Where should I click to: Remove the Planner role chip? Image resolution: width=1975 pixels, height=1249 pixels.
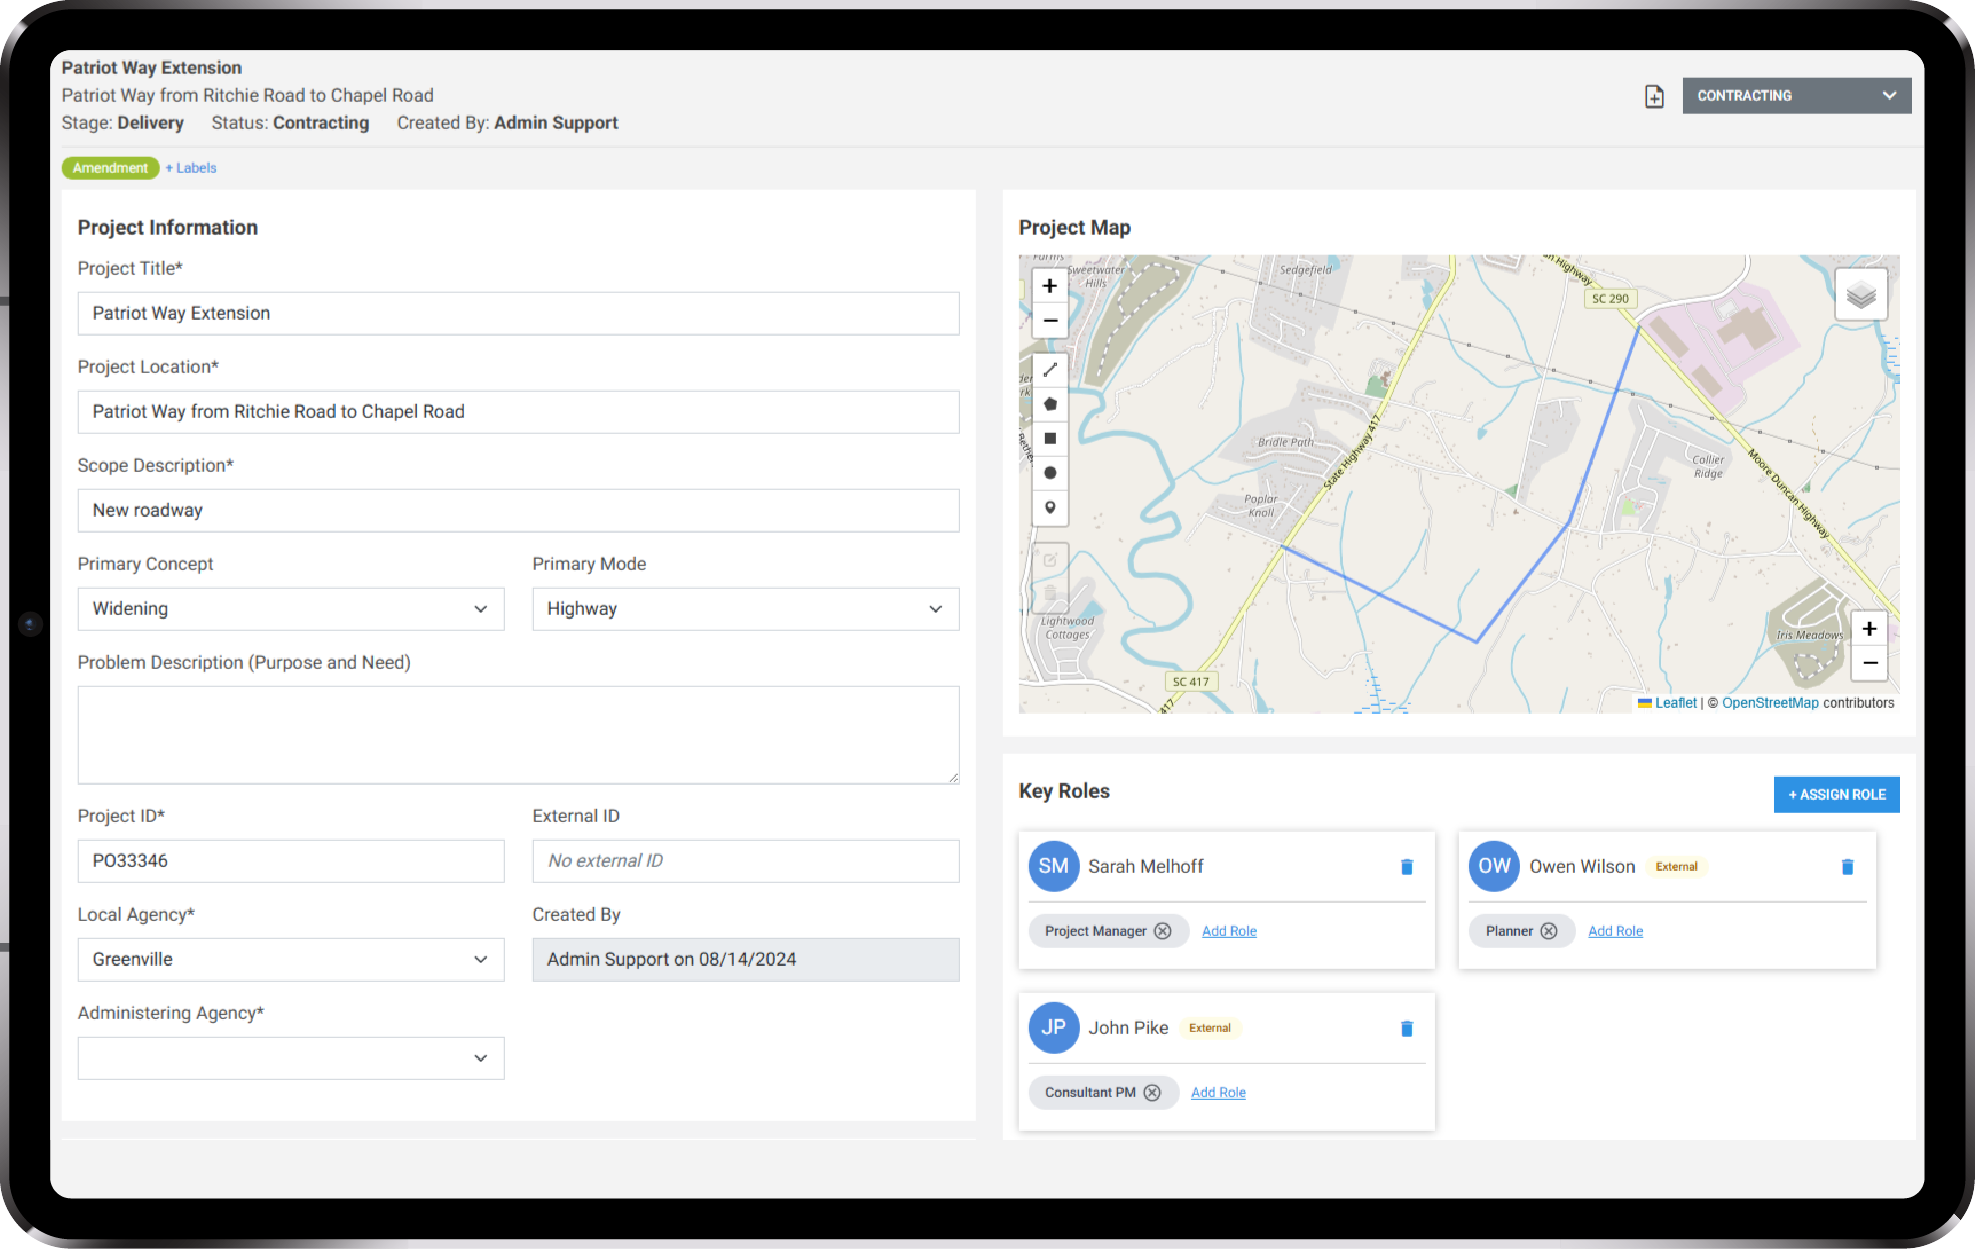click(x=1548, y=931)
